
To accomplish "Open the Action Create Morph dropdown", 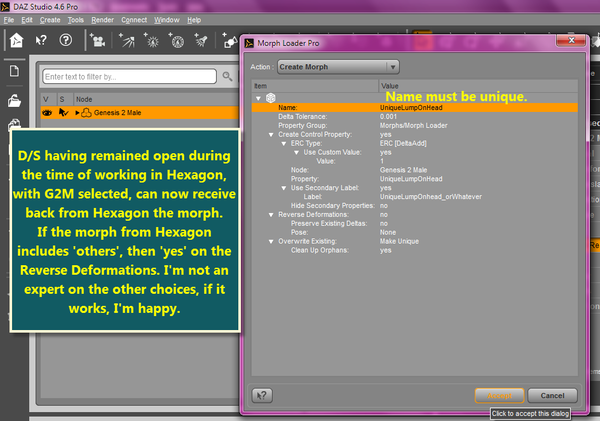I will (338, 67).
